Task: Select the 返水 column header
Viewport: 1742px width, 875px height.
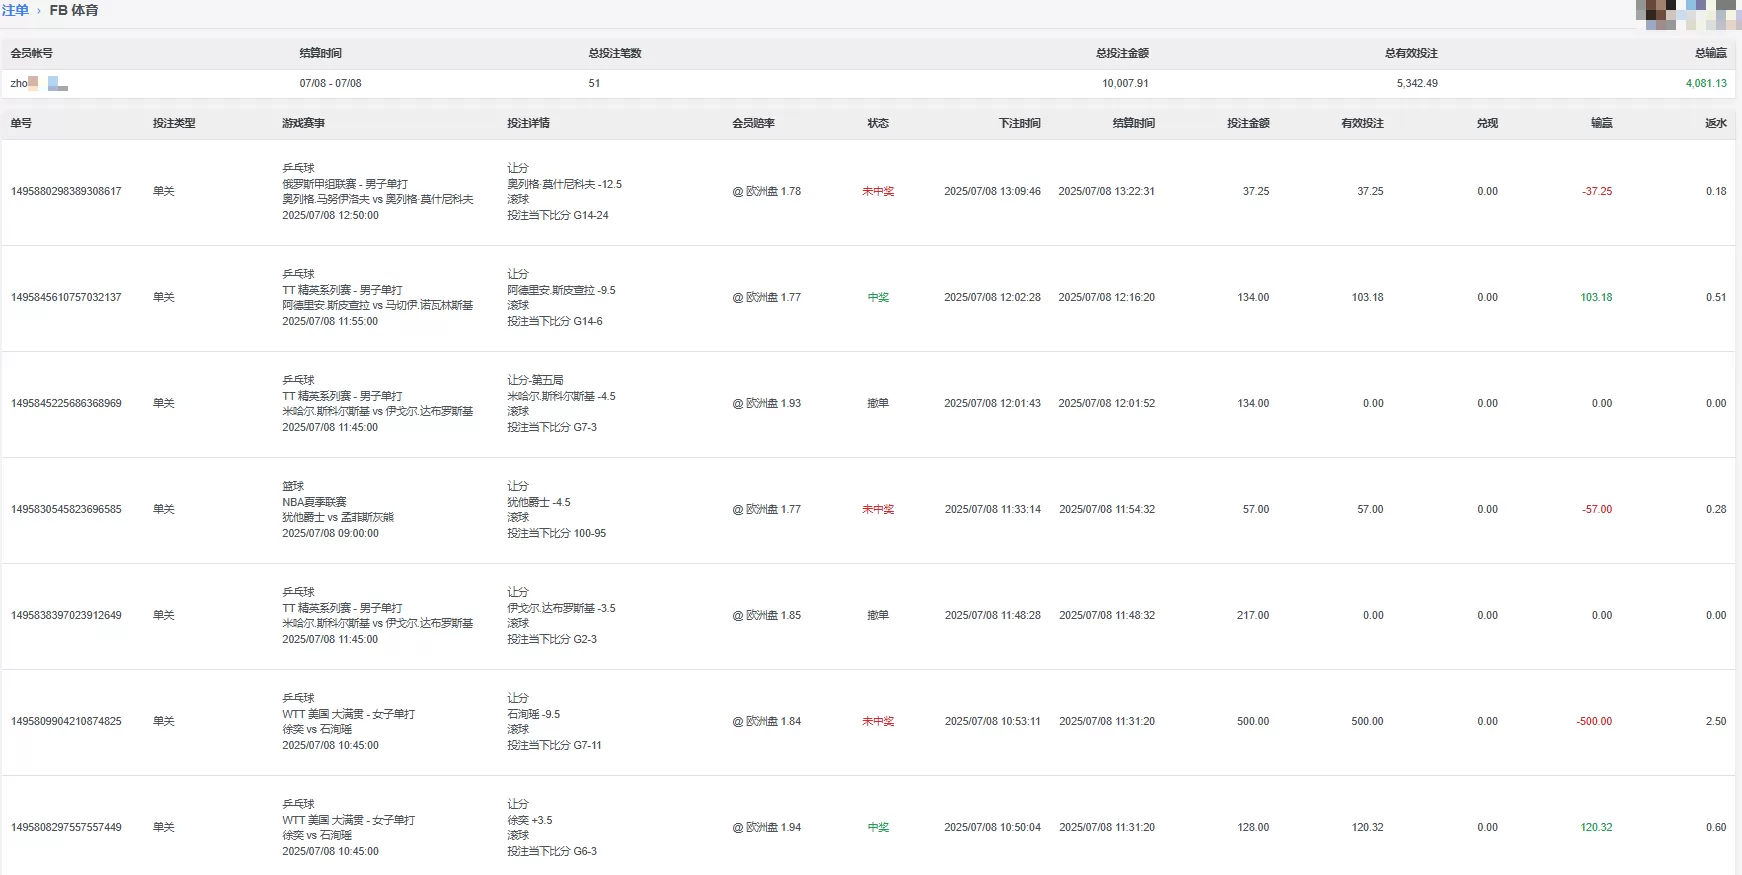Action: 1716,123
